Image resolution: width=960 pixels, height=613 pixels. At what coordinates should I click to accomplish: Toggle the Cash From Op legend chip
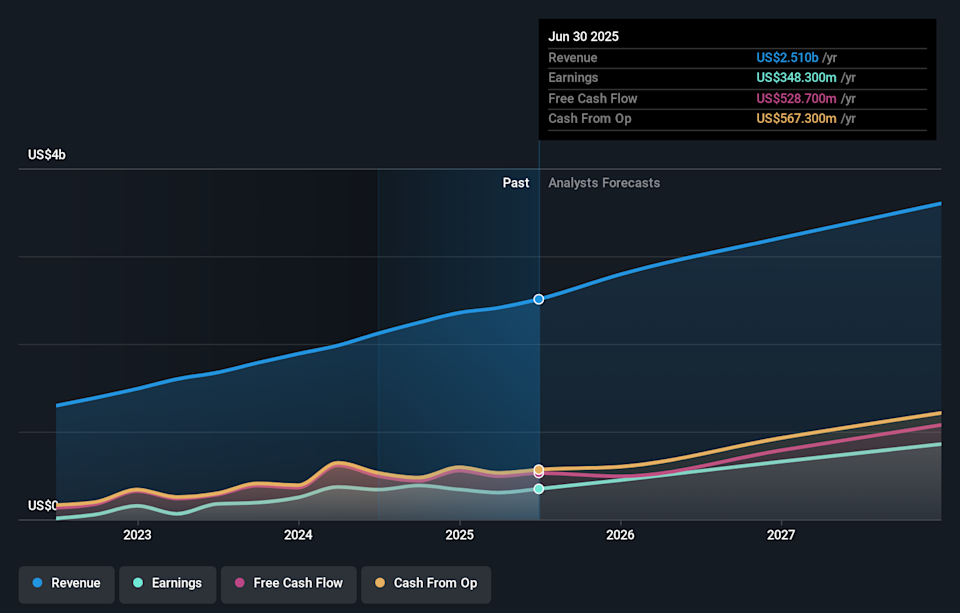pos(426,583)
